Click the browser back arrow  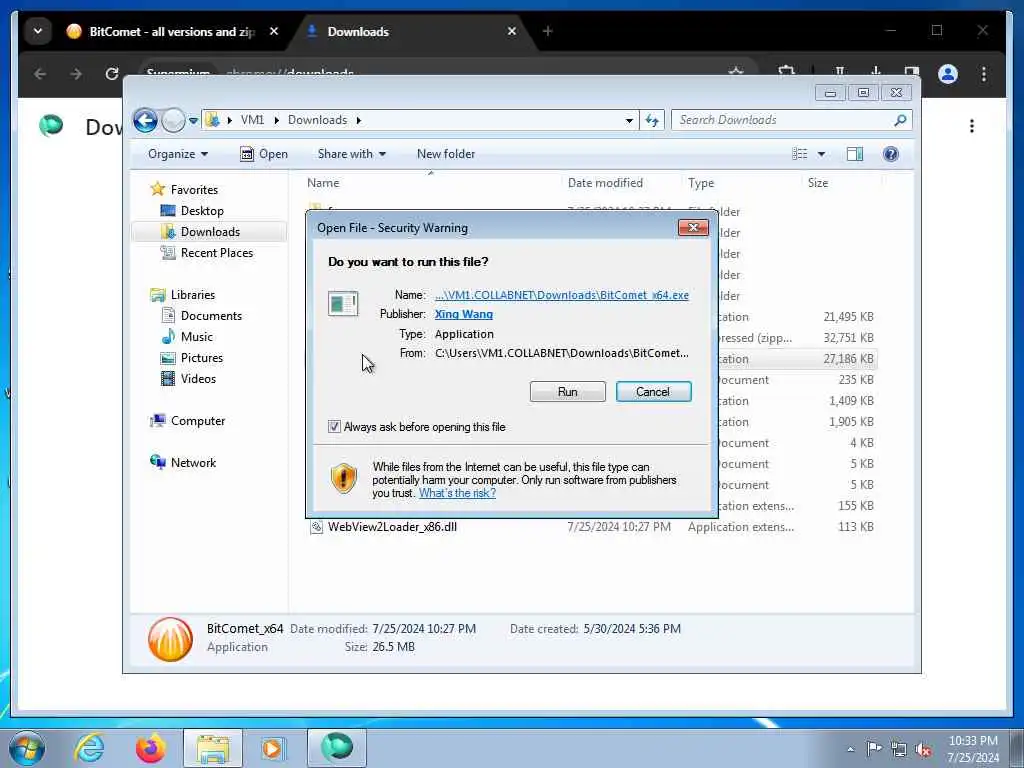click(40, 74)
